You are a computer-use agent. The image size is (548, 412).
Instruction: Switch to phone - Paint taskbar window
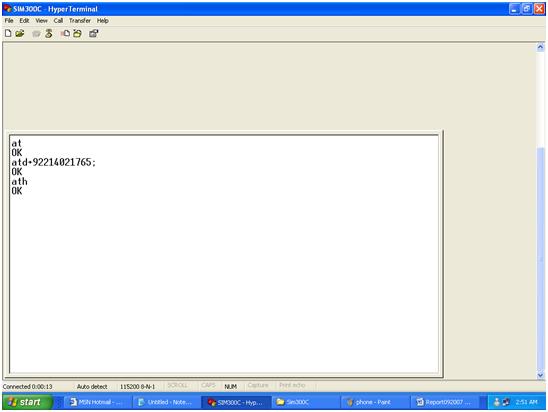point(374,402)
